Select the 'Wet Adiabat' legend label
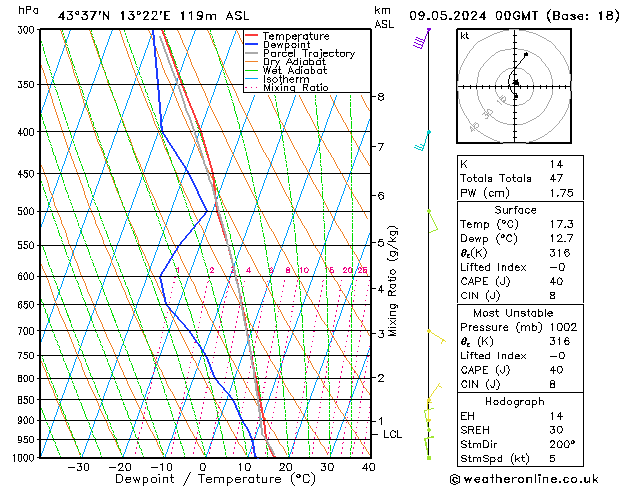The width and height of the screenshot is (629, 486). (x=294, y=71)
